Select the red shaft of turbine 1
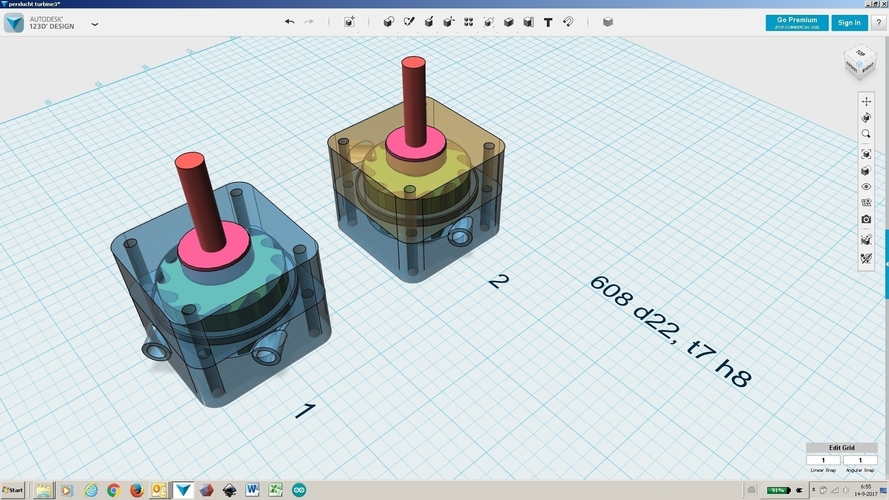Image resolution: width=889 pixels, height=500 pixels. click(x=201, y=203)
